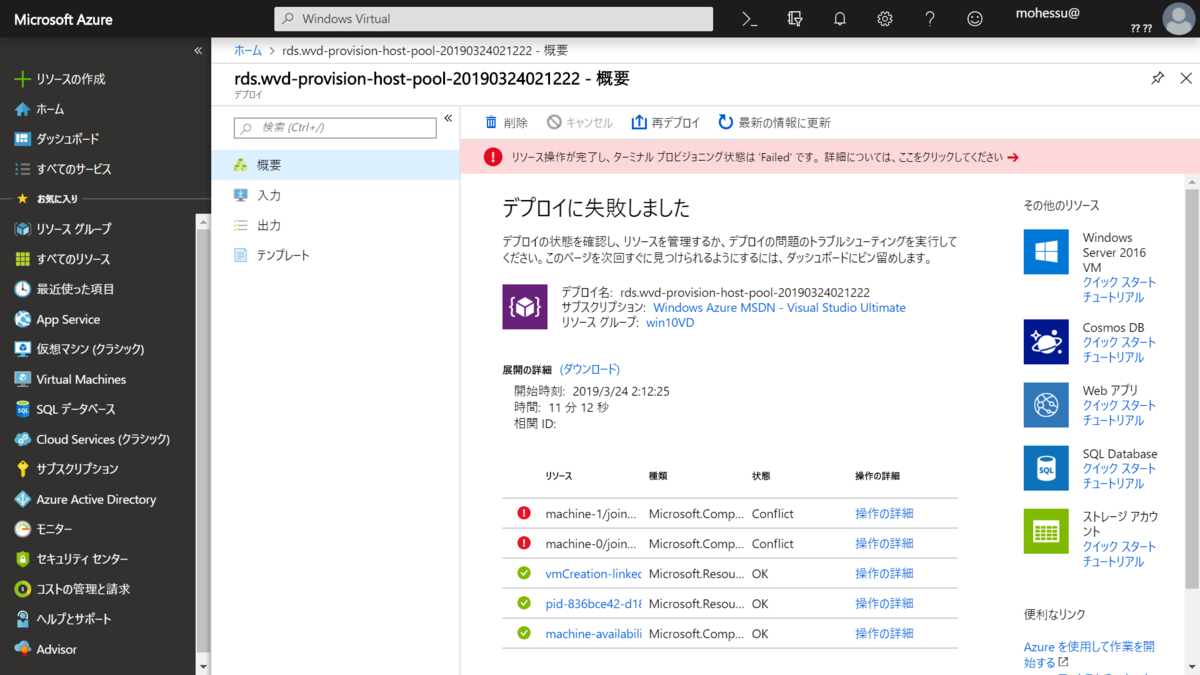Click the (ダウンロード) link

pos(590,370)
